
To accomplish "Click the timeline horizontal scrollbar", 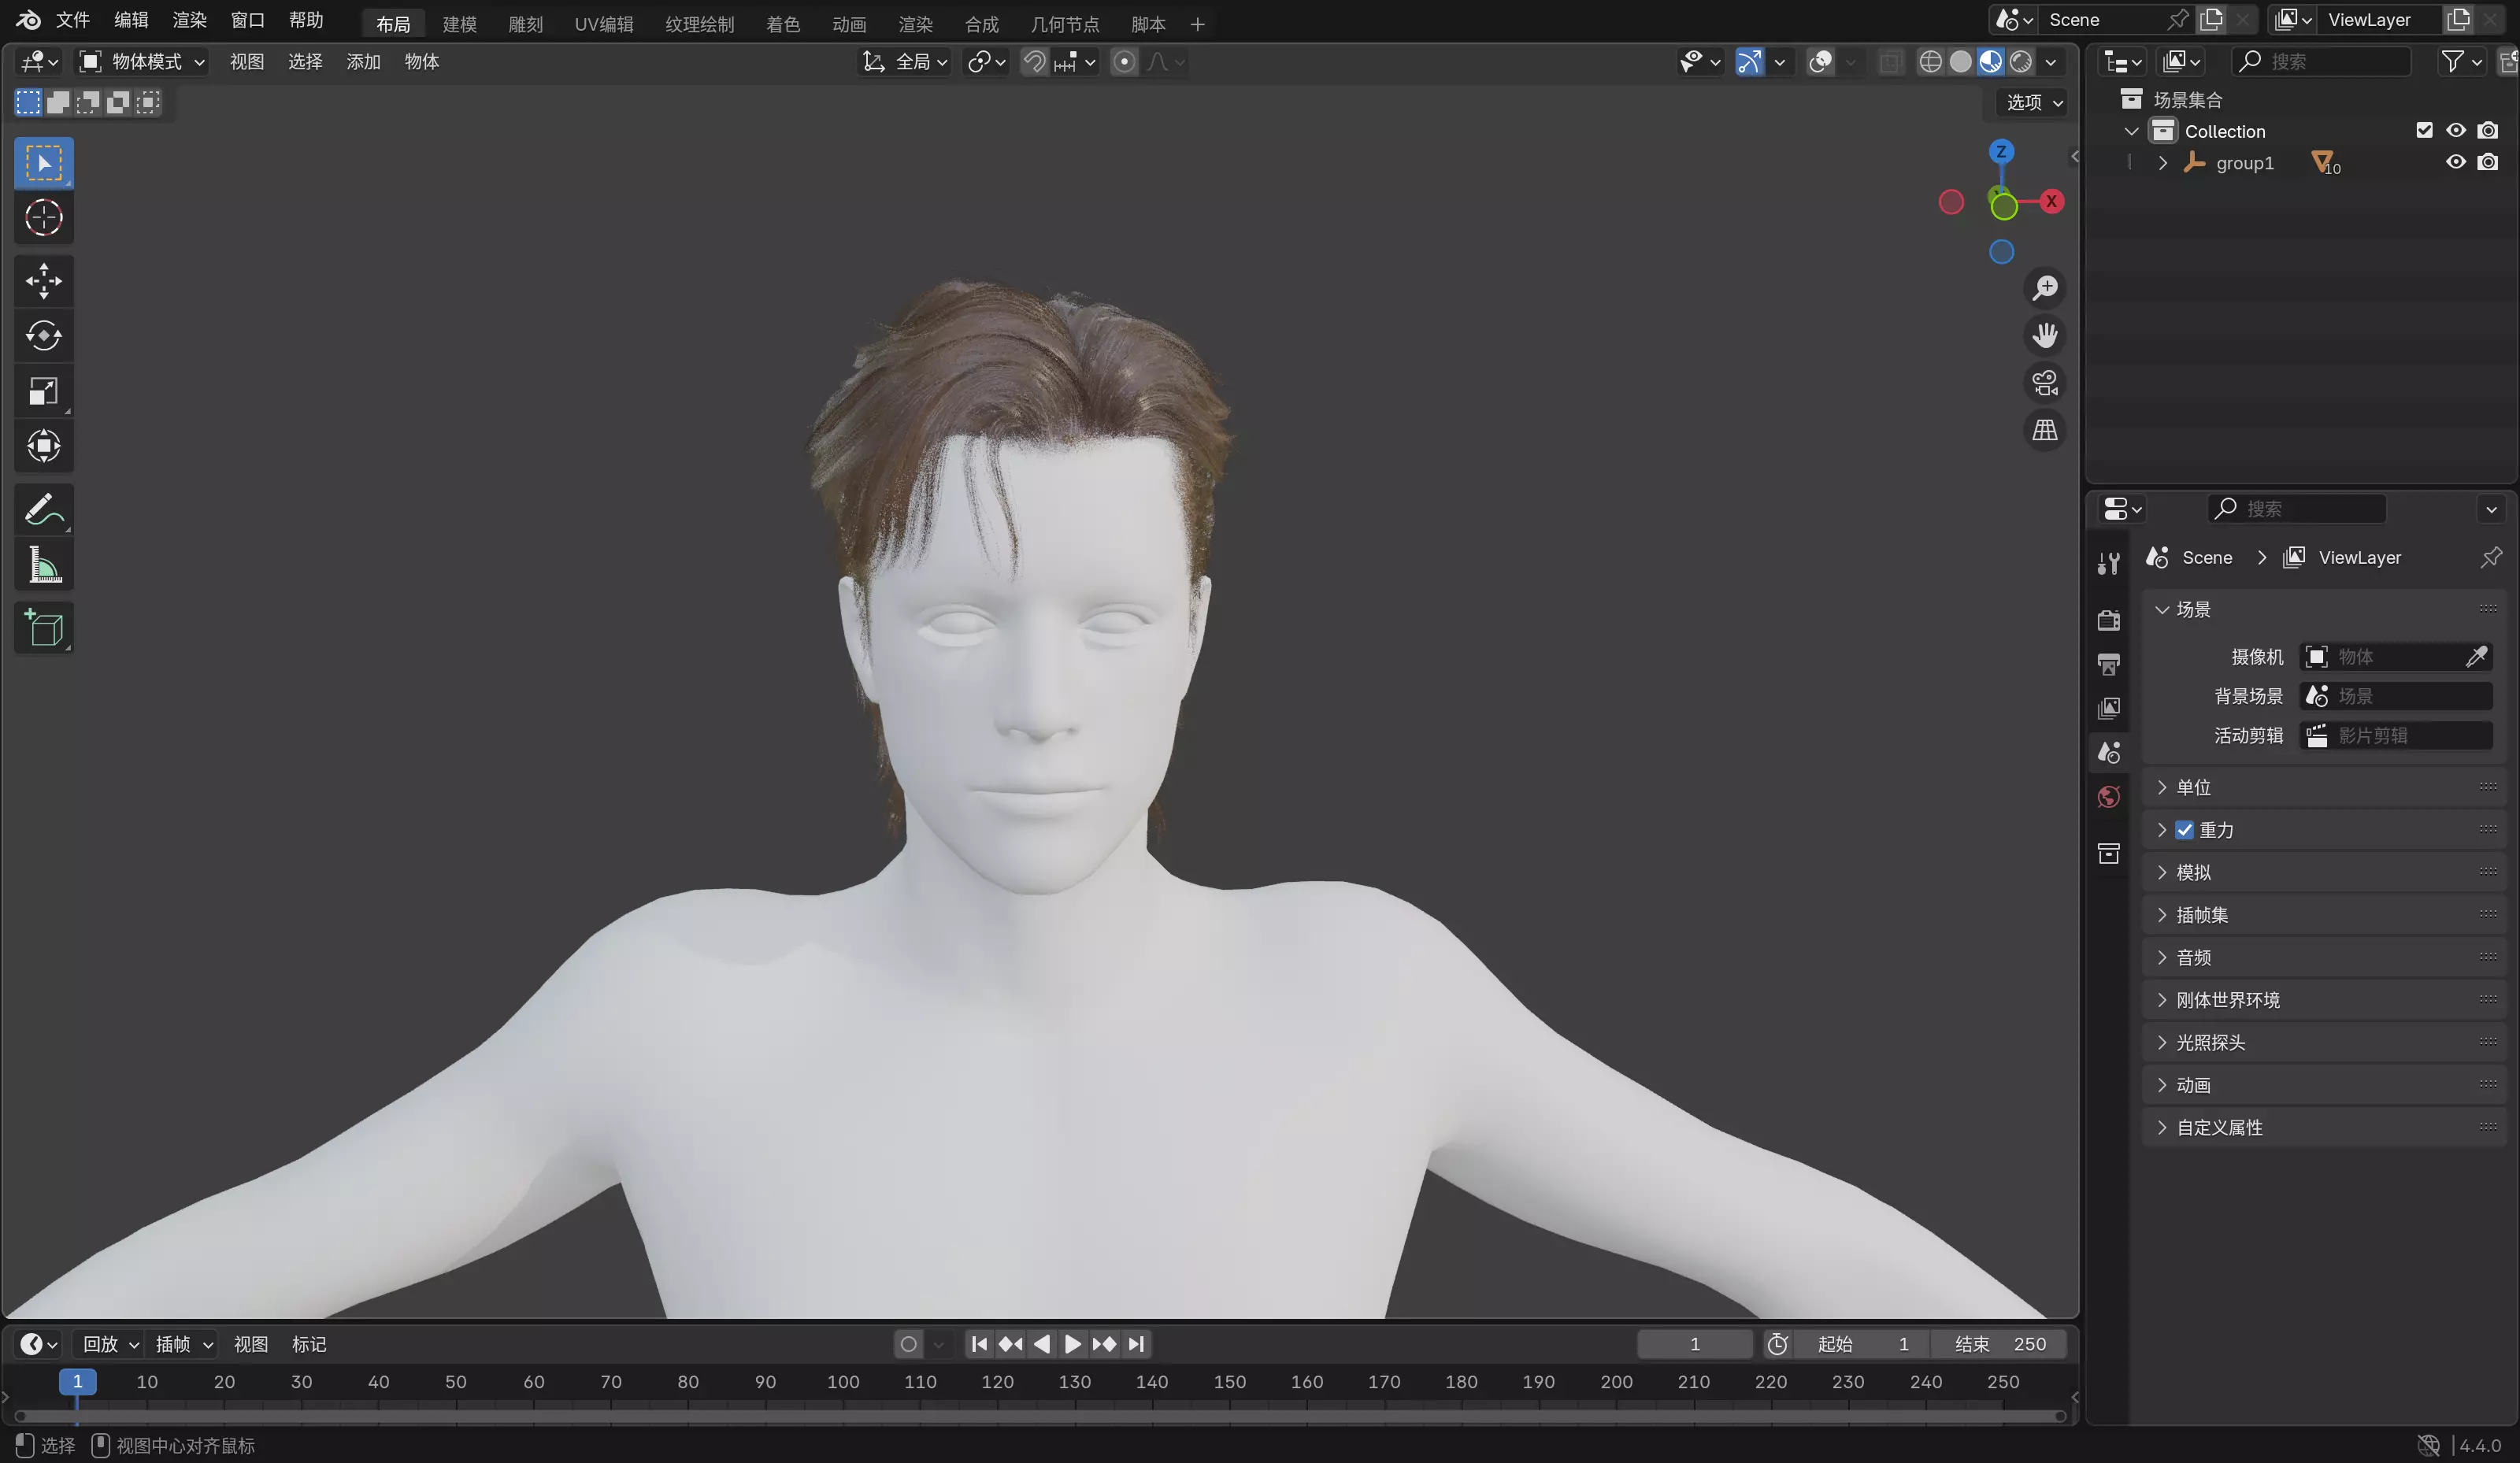I will (1040, 1415).
